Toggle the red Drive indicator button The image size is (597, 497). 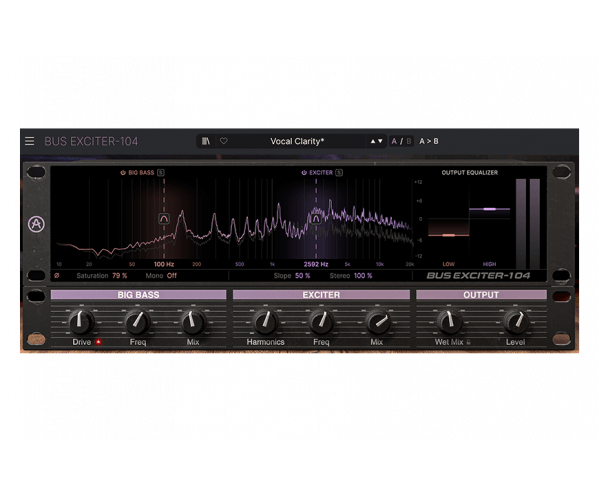click(x=99, y=342)
